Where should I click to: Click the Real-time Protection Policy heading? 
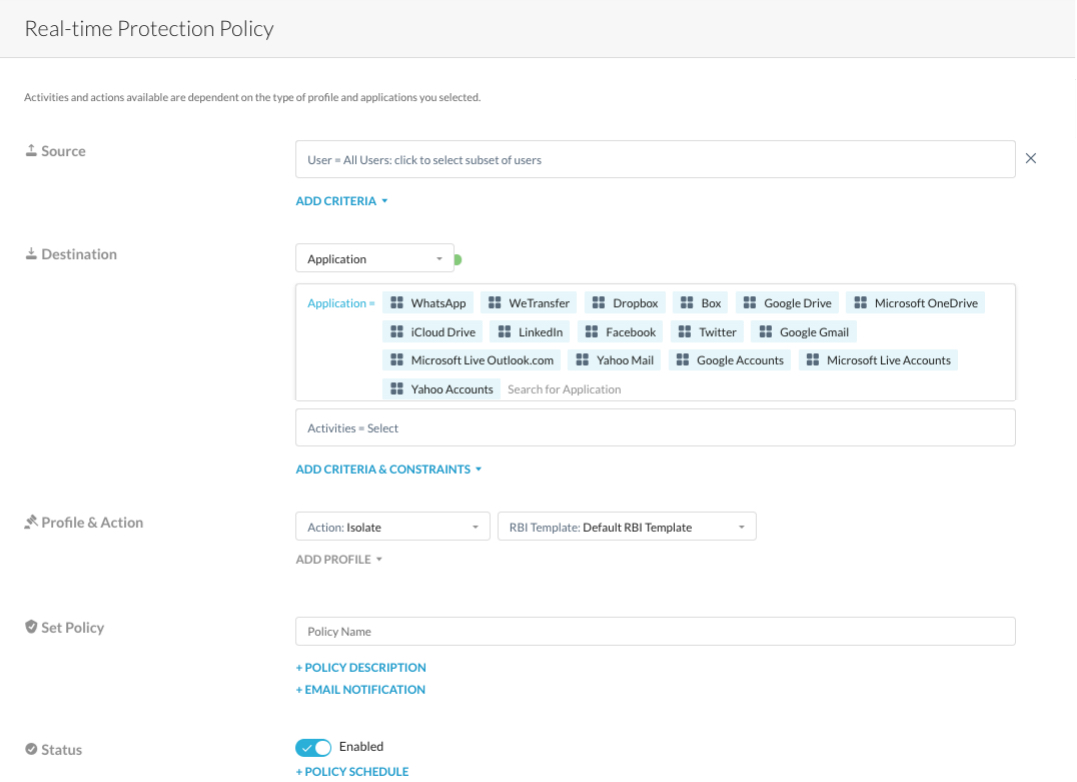click(149, 28)
